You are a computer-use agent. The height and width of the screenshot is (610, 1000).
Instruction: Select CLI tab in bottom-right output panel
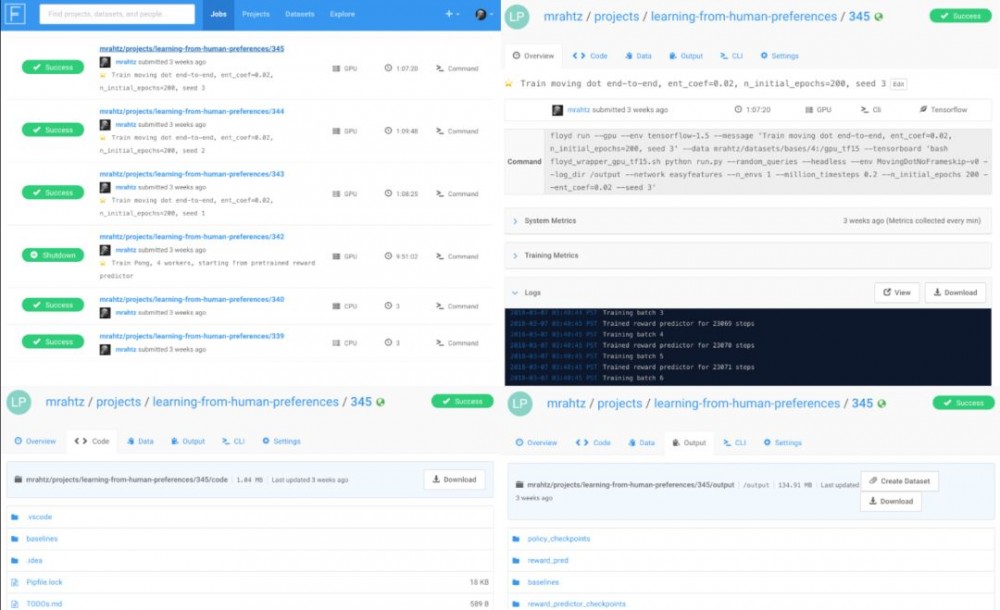(735, 443)
